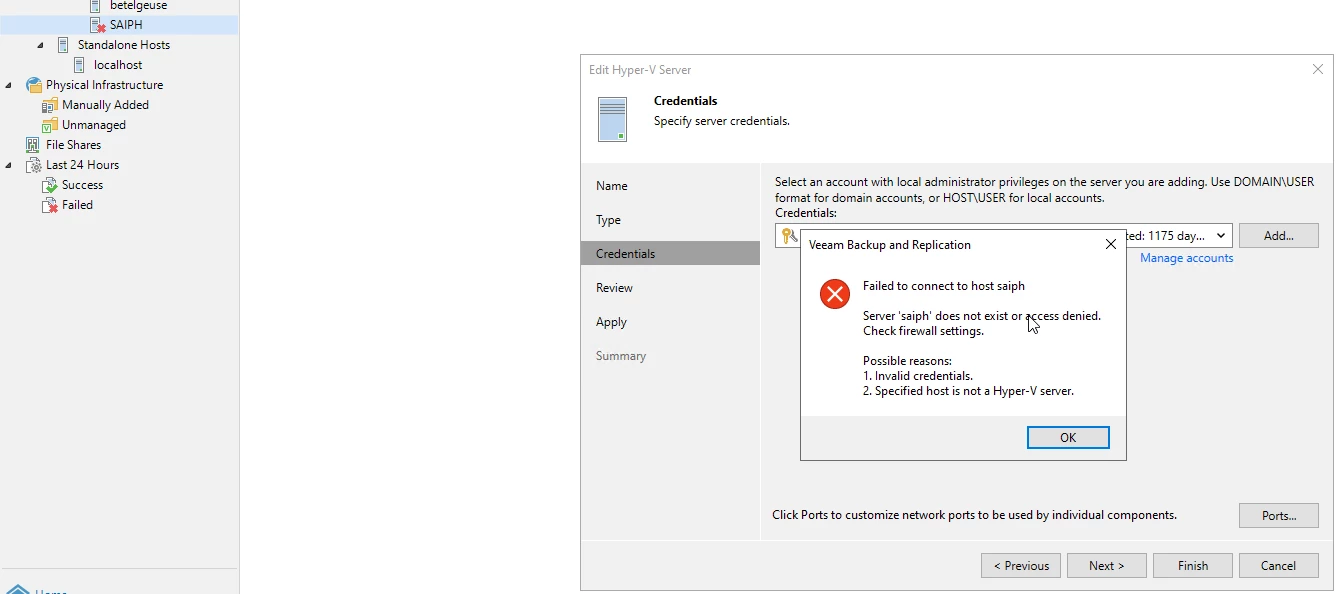Open the Credentials dropdown arrow

point(1221,236)
